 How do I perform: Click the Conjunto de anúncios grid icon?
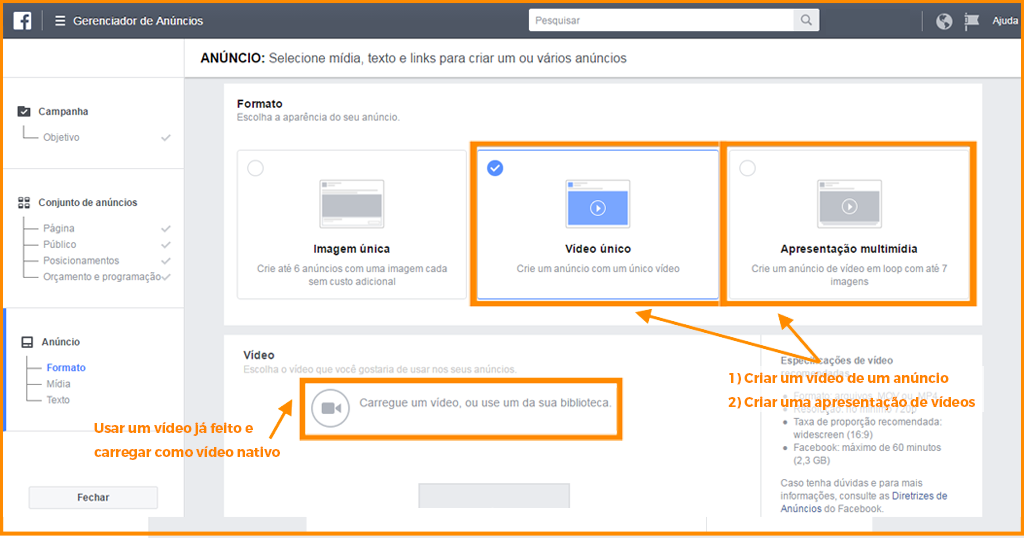[x=25, y=203]
